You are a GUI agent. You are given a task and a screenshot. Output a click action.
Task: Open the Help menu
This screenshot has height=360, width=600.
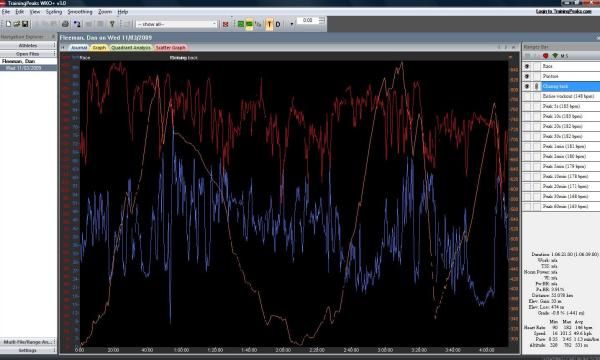122,12
